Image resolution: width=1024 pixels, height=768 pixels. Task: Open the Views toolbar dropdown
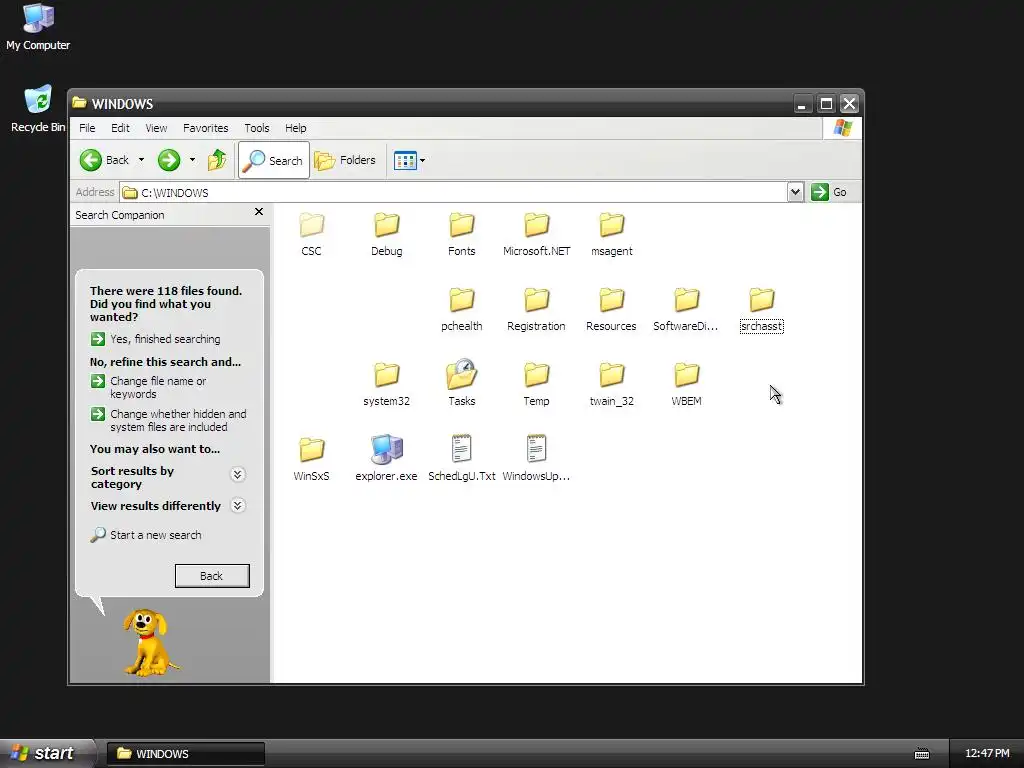click(409, 160)
